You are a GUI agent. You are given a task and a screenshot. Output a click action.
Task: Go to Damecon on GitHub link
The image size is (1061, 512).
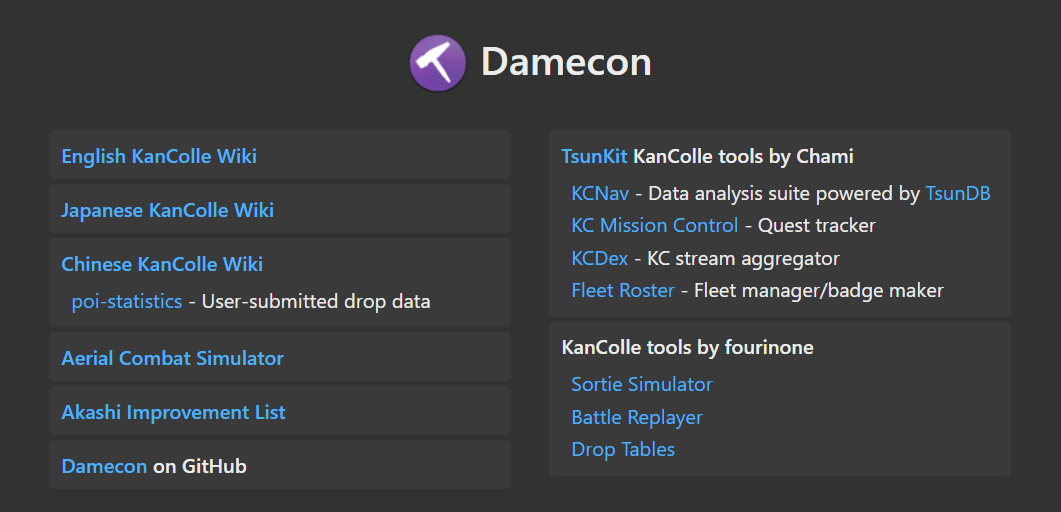tap(104, 466)
